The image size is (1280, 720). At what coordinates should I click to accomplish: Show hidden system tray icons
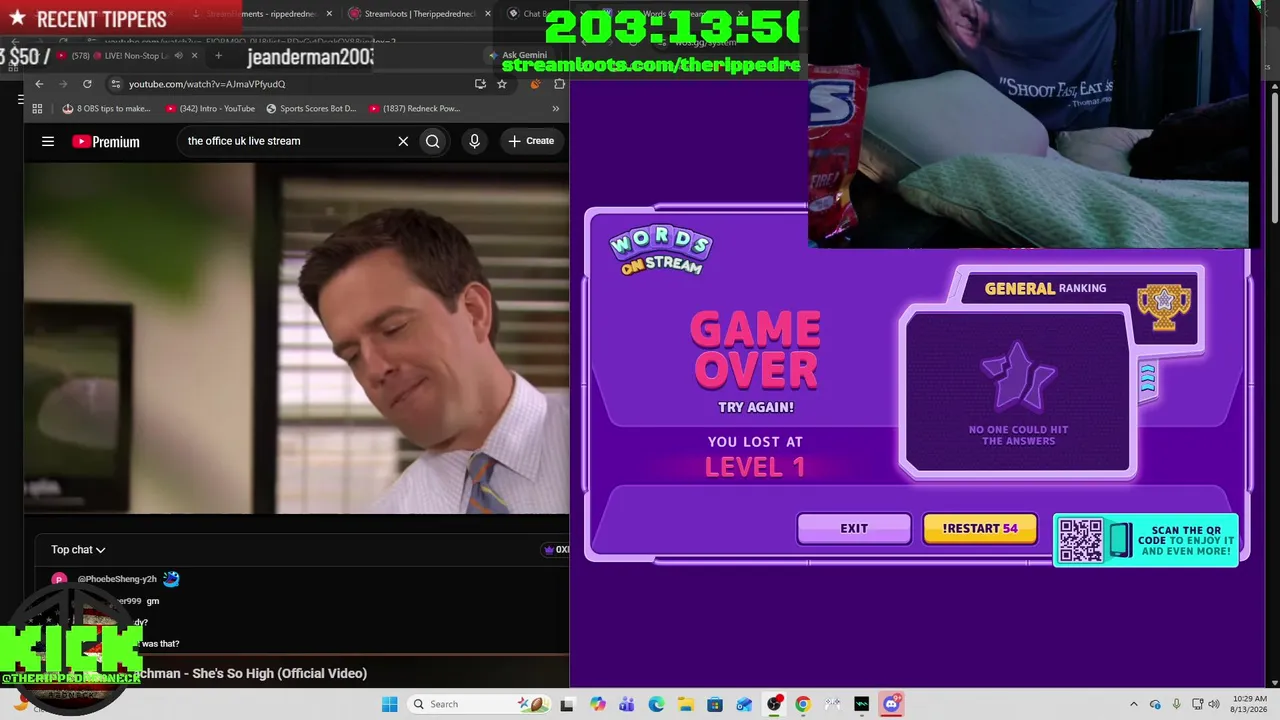(x=1133, y=704)
